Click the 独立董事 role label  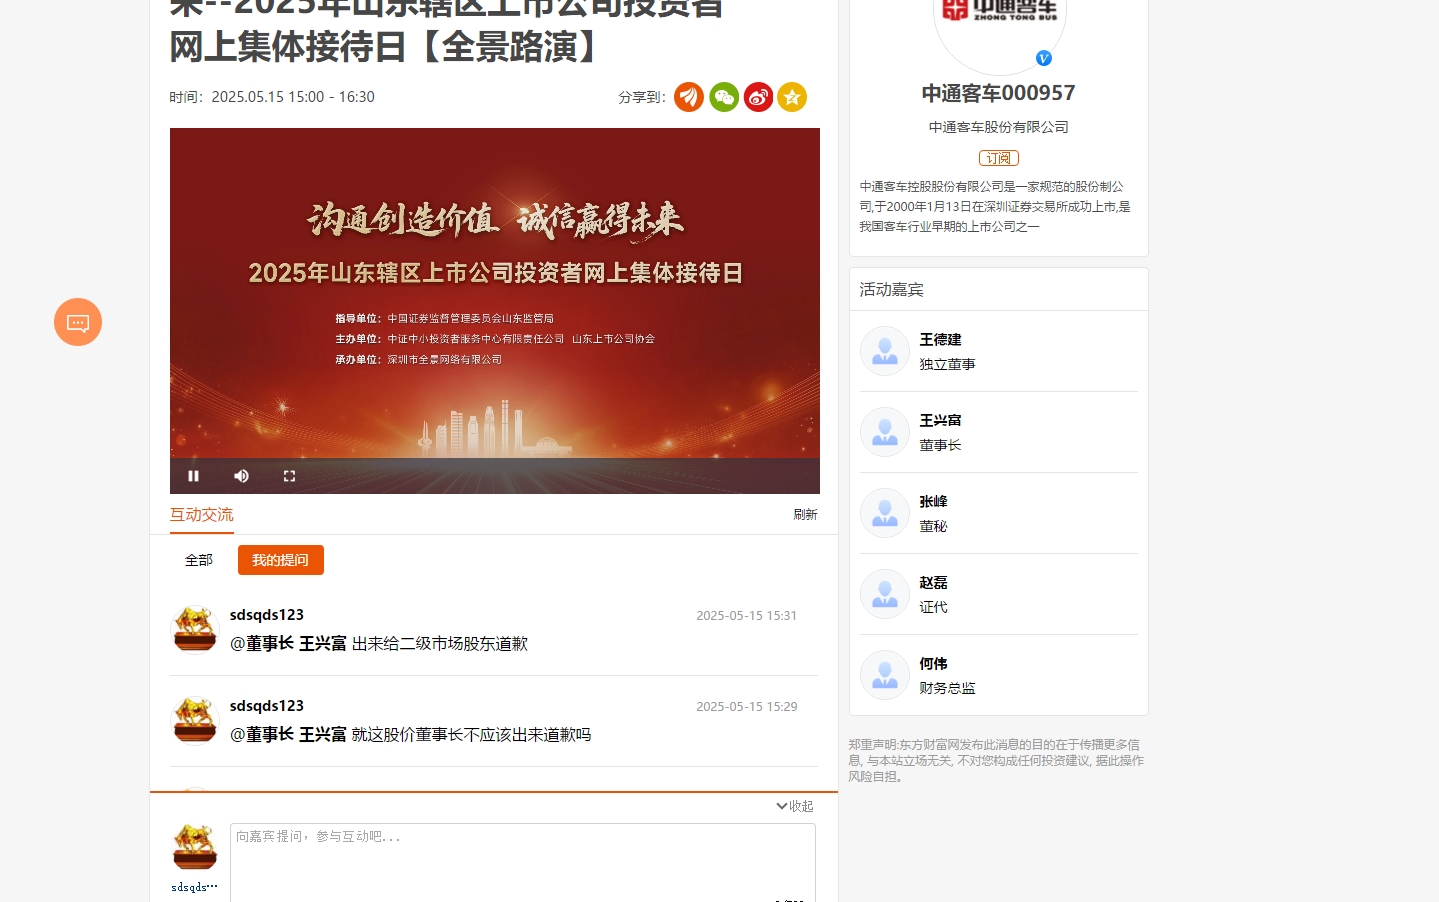click(x=947, y=365)
